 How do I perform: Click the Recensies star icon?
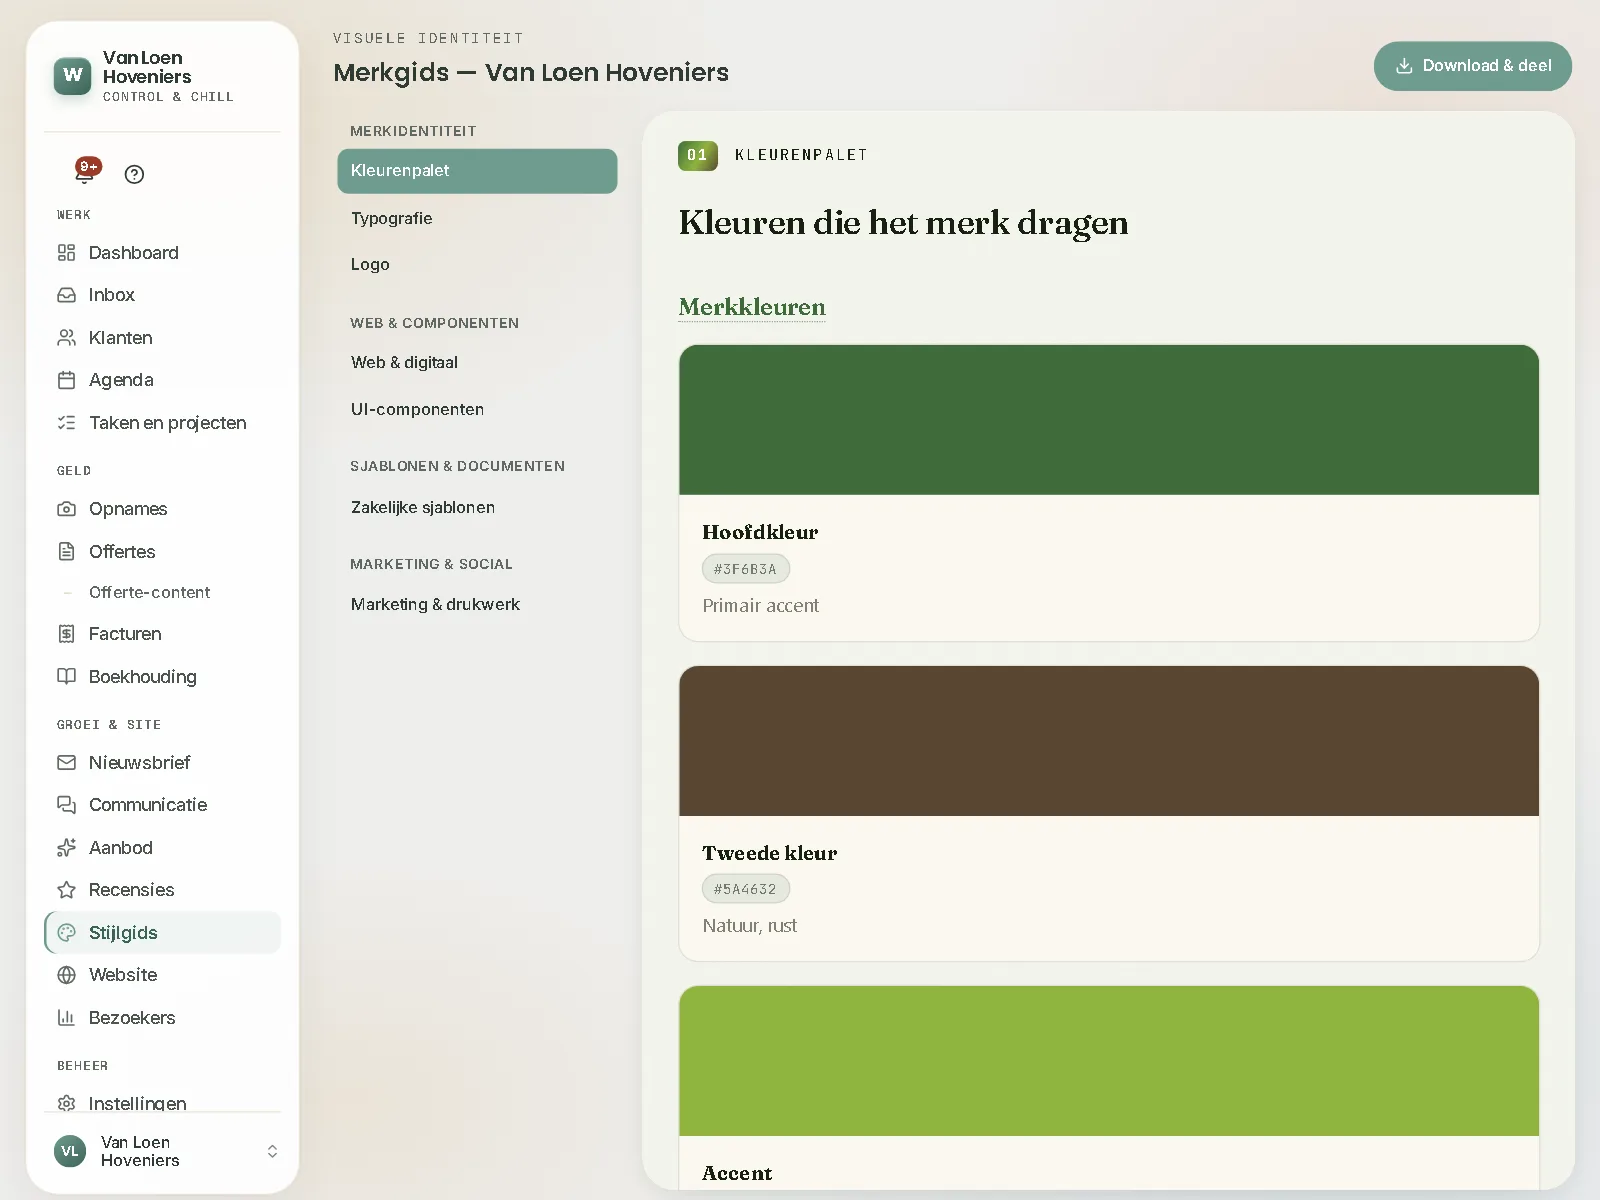66,890
